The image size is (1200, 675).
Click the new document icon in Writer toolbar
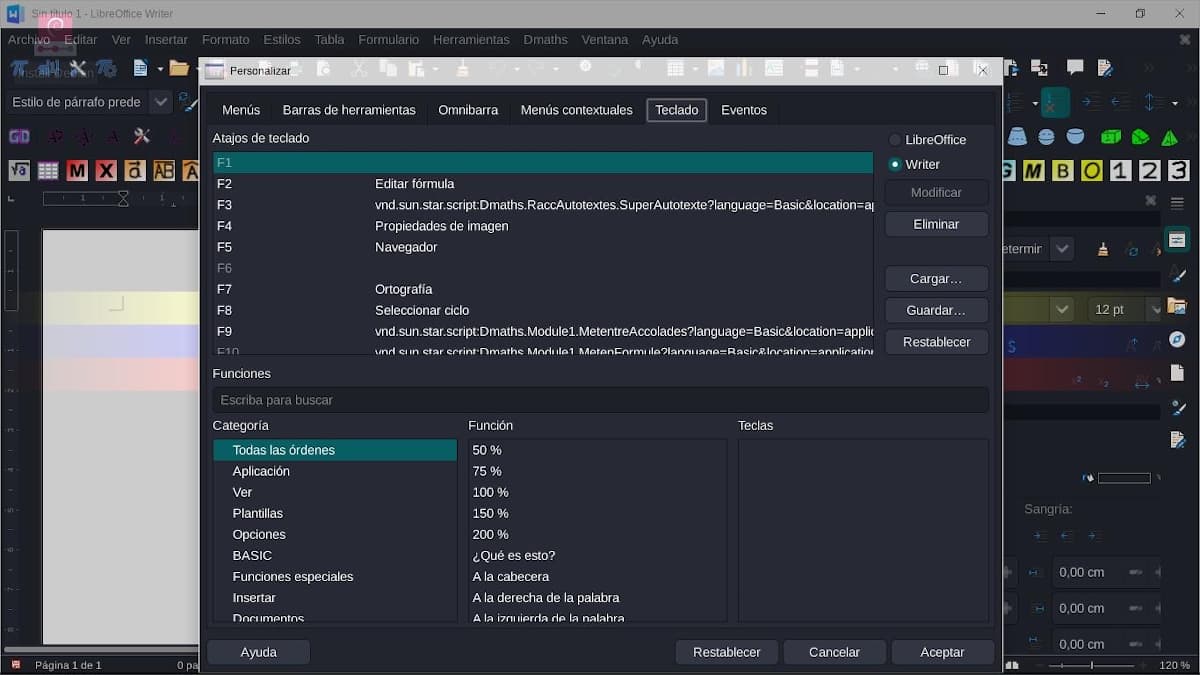[x=140, y=68]
